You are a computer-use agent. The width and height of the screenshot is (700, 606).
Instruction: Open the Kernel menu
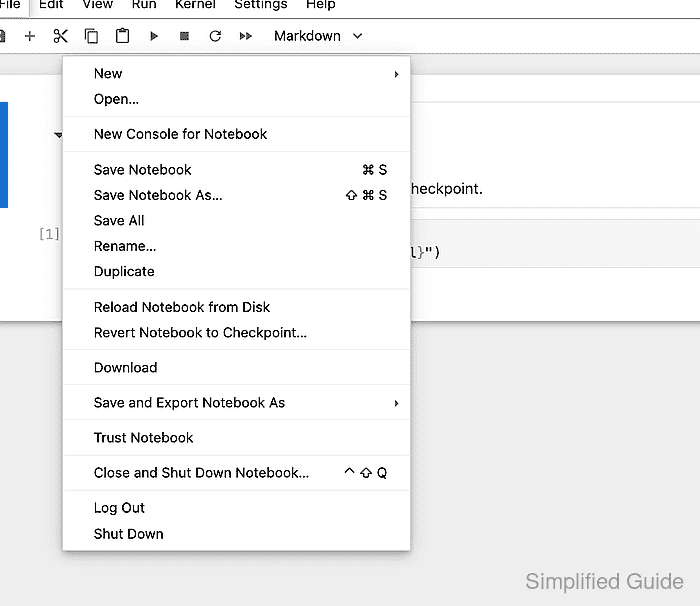click(x=195, y=5)
